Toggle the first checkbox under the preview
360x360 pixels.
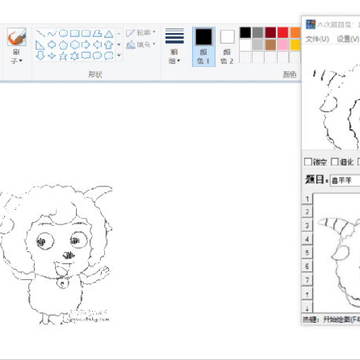(308, 162)
